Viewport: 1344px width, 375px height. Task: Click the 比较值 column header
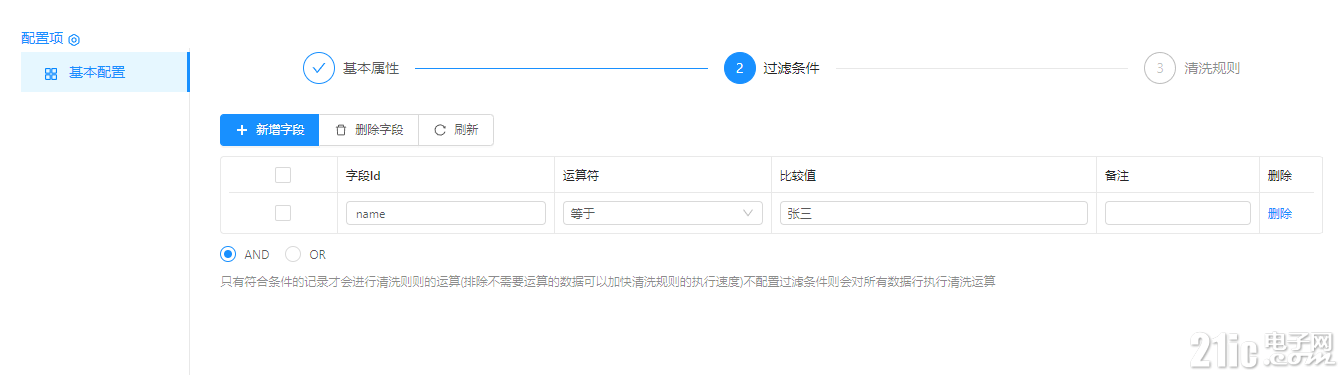click(x=798, y=175)
